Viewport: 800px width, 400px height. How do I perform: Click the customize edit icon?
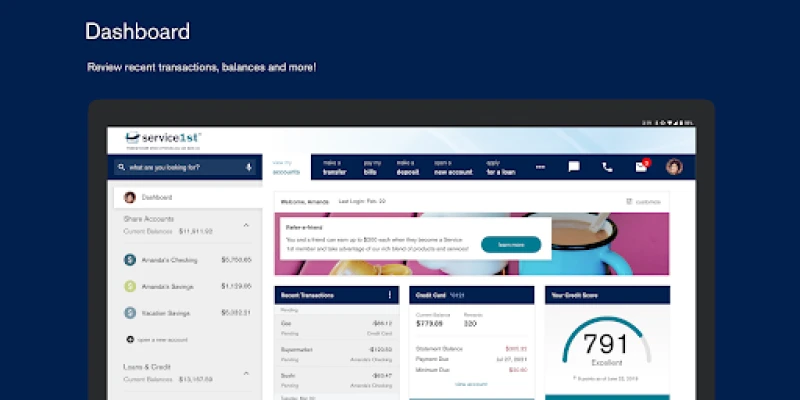(629, 202)
